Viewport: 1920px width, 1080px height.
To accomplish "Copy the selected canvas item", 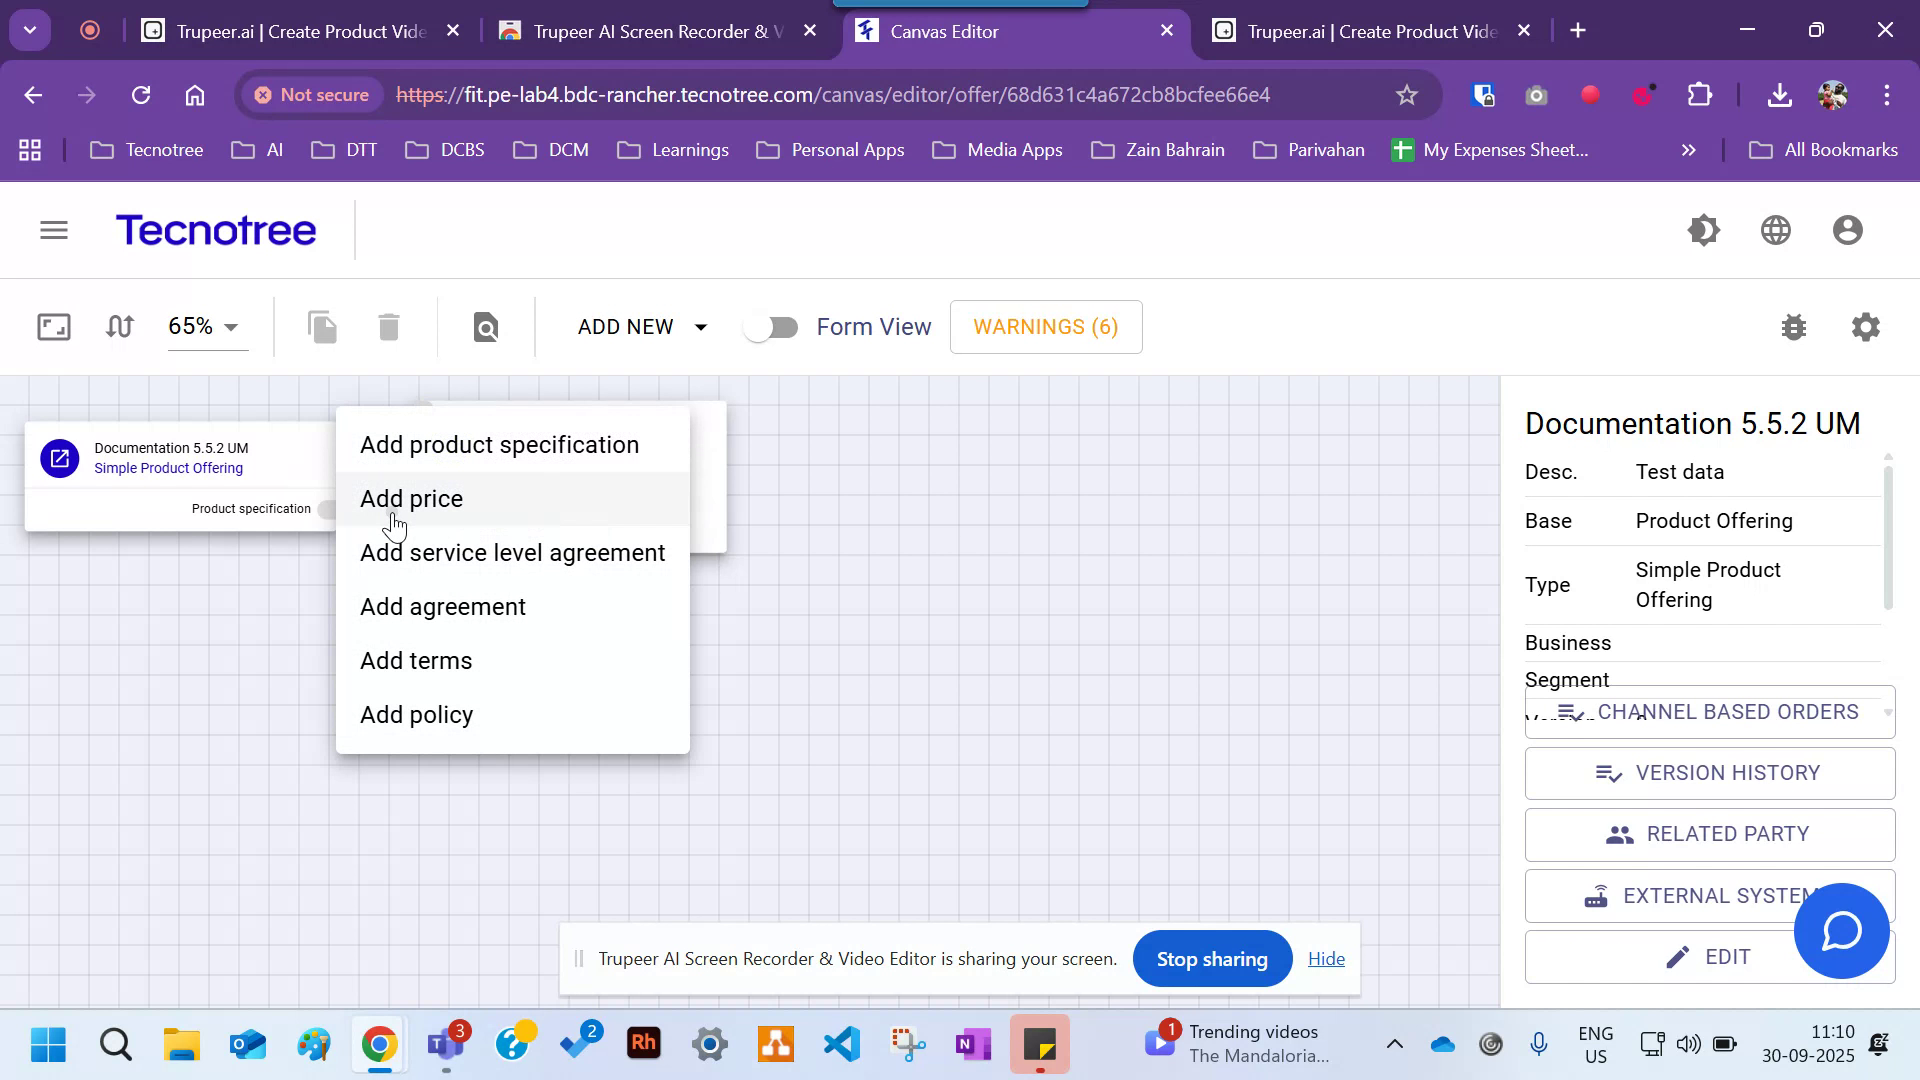I will (322, 327).
